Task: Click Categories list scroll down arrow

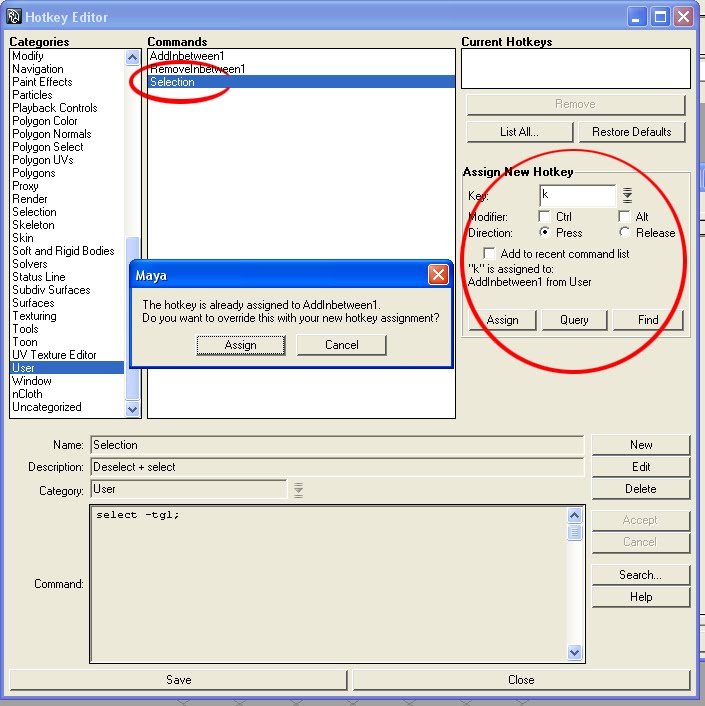Action: pos(132,409)
